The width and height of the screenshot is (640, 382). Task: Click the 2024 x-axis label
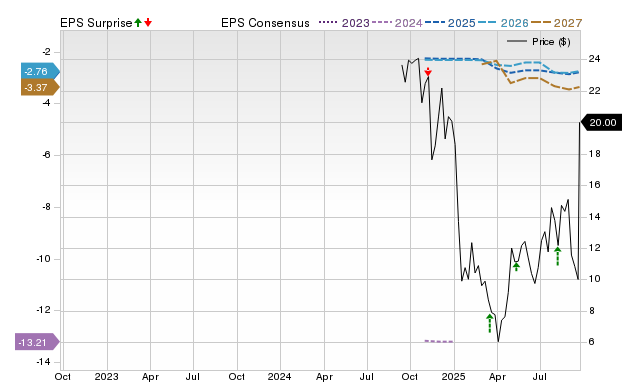[280, 376]
